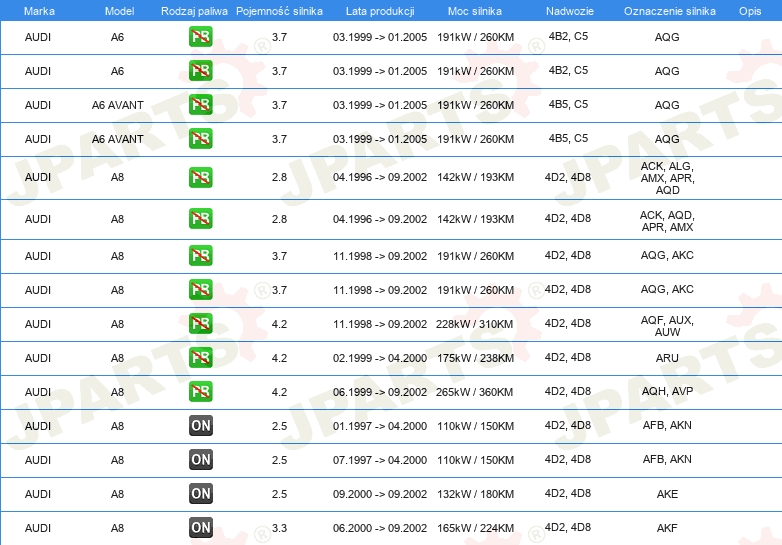782x545 pixels.
Task: Select the '07.1997 -> 04.2000' date cell
Action: point(380,460)
